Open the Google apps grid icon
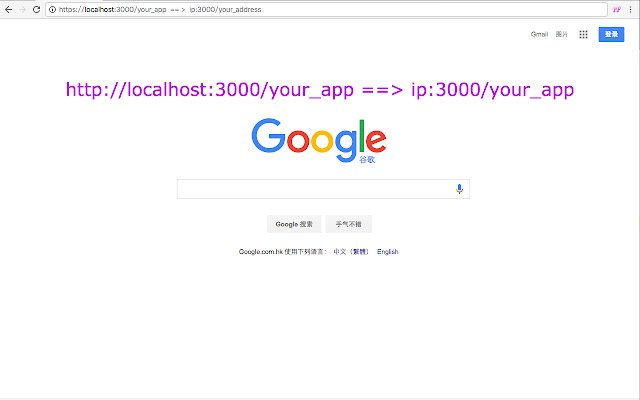The width and height of the screenshot is (640, 400). click(x=583, y=35)
